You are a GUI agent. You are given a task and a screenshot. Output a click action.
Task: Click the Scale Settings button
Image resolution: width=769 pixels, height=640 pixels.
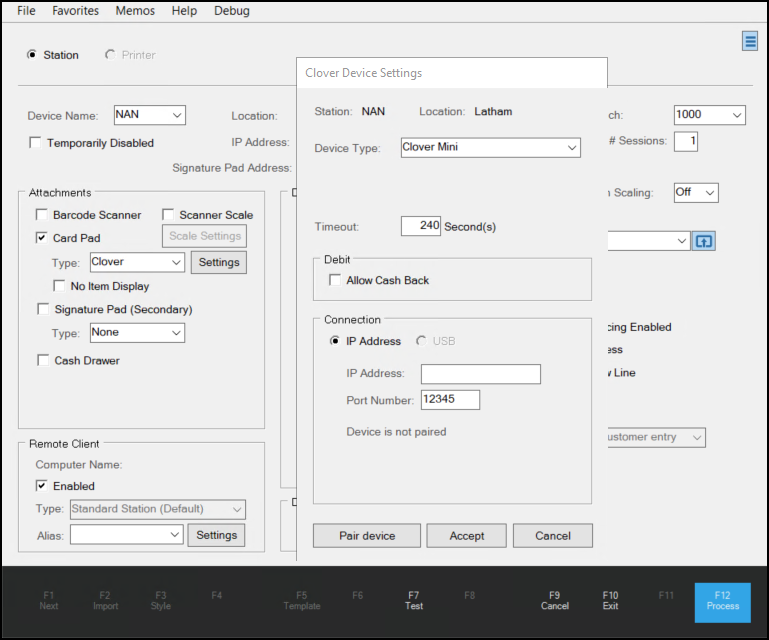205,236
